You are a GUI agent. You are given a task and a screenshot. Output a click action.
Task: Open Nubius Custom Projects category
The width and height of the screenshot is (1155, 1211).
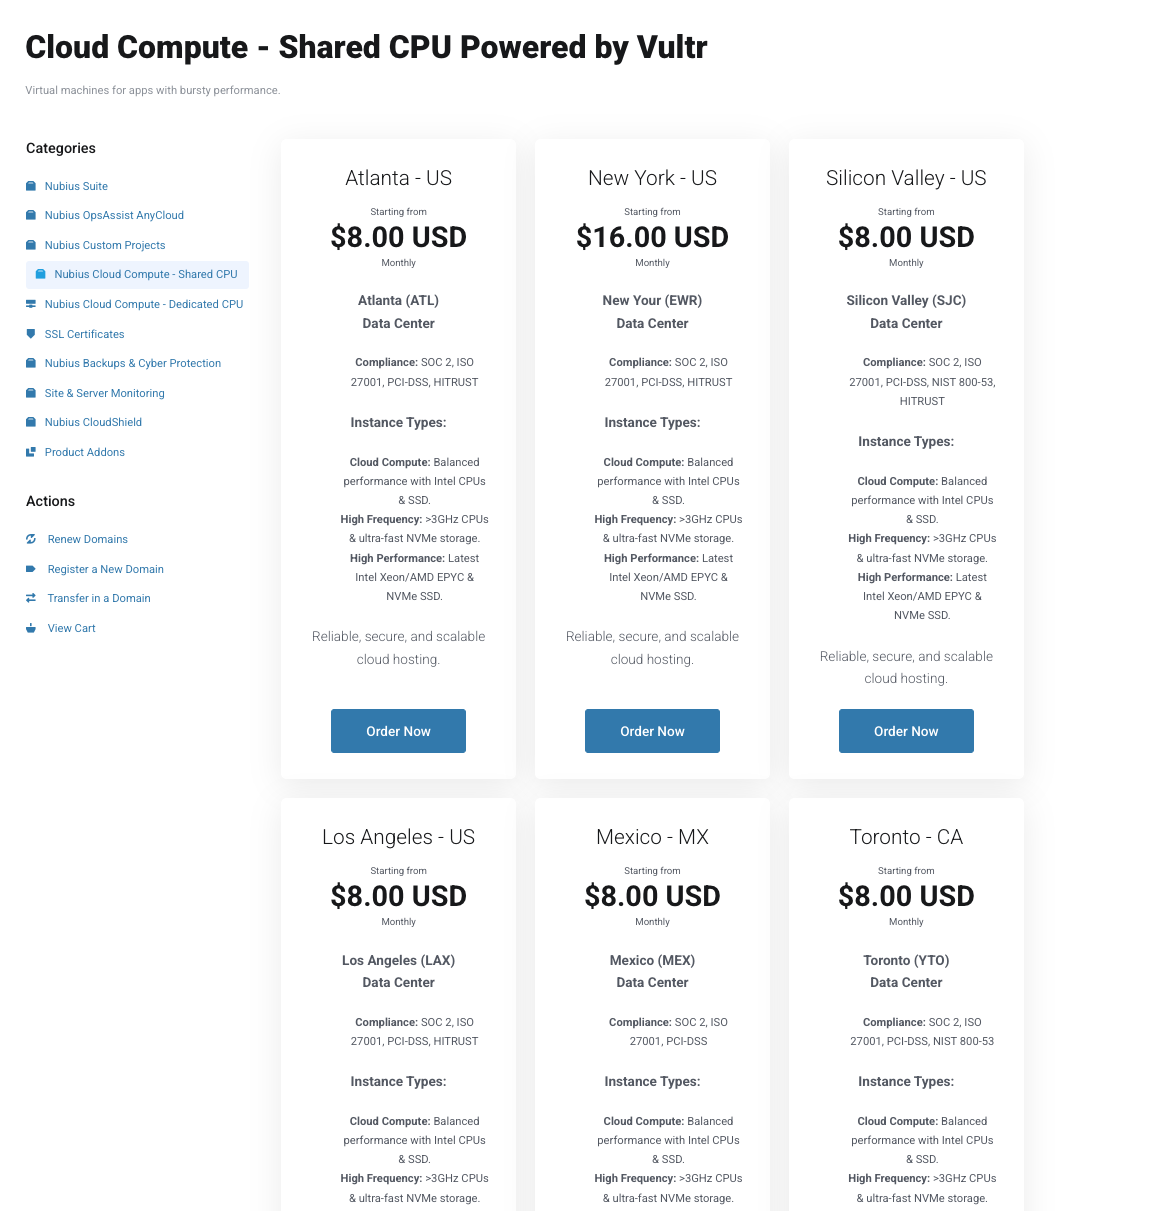pyautogui.click(x=105, y=245)
